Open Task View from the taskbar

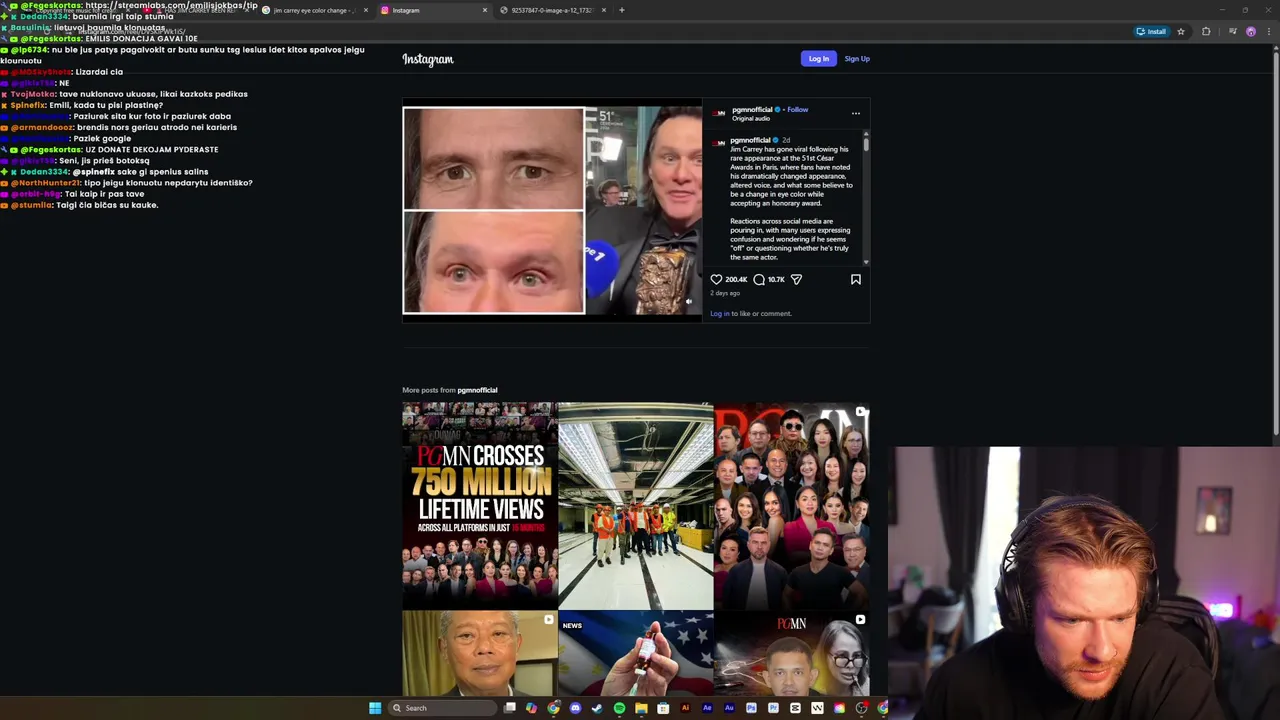(x=509, y=708)
